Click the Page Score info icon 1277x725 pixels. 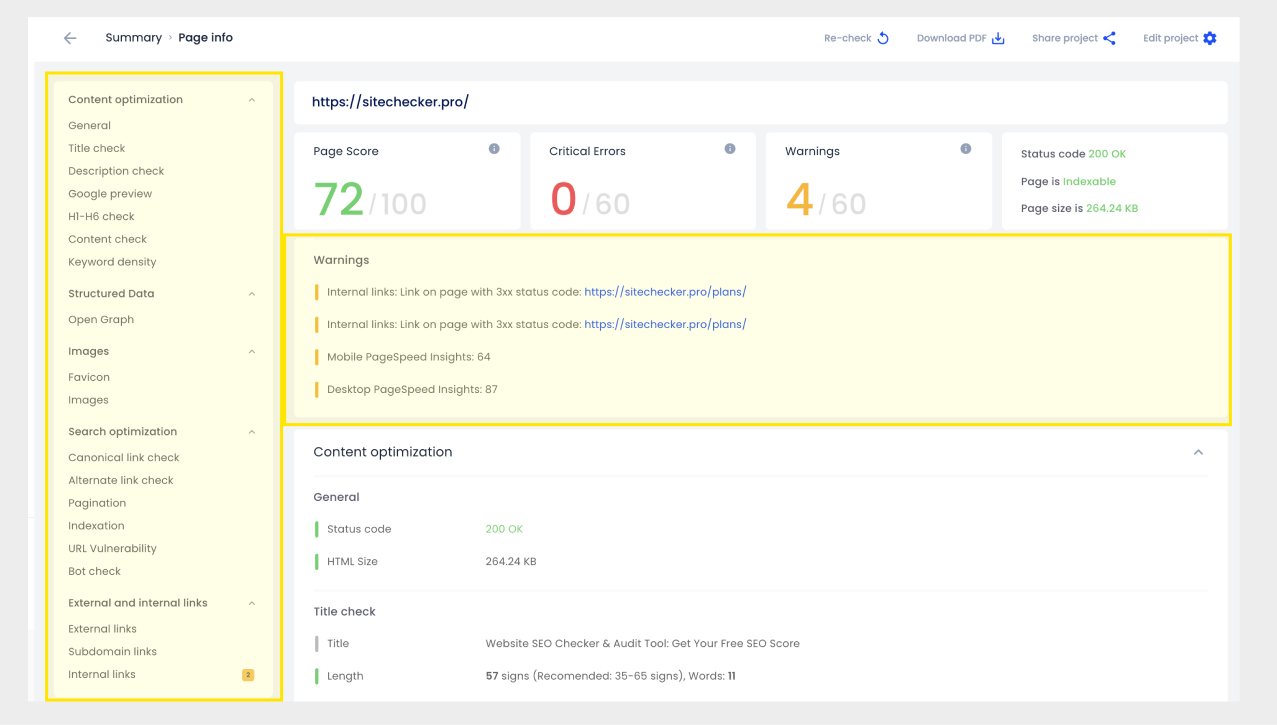(x=494, y=149)
